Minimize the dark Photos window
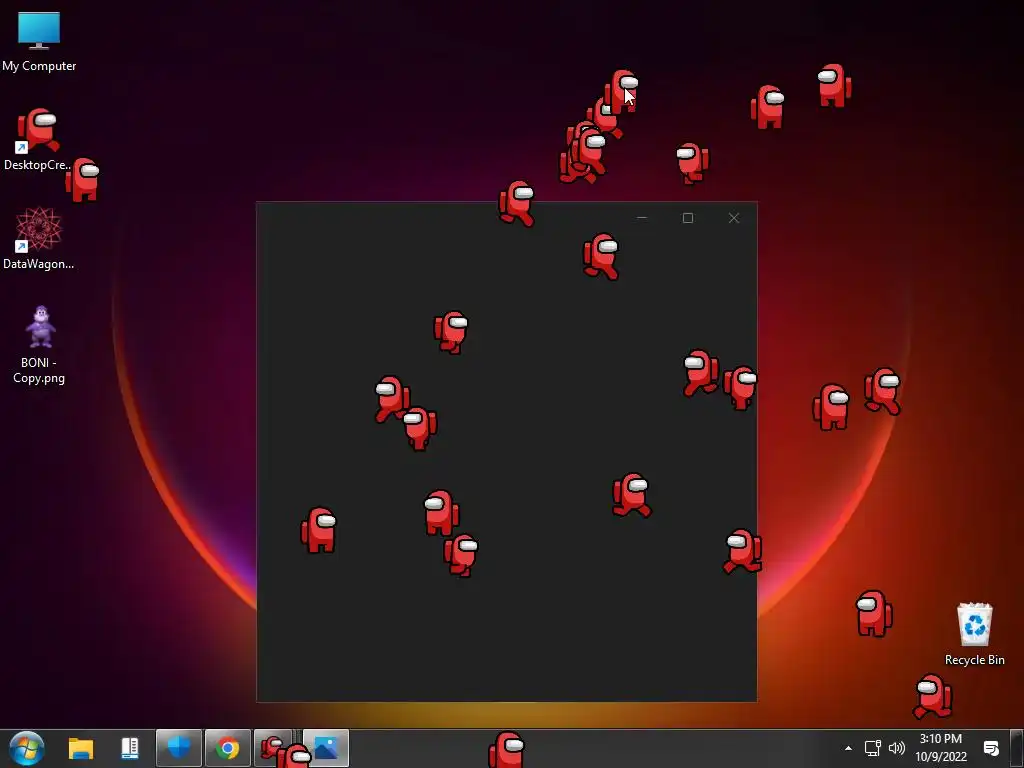The image size is (1024, 768). 642,218
